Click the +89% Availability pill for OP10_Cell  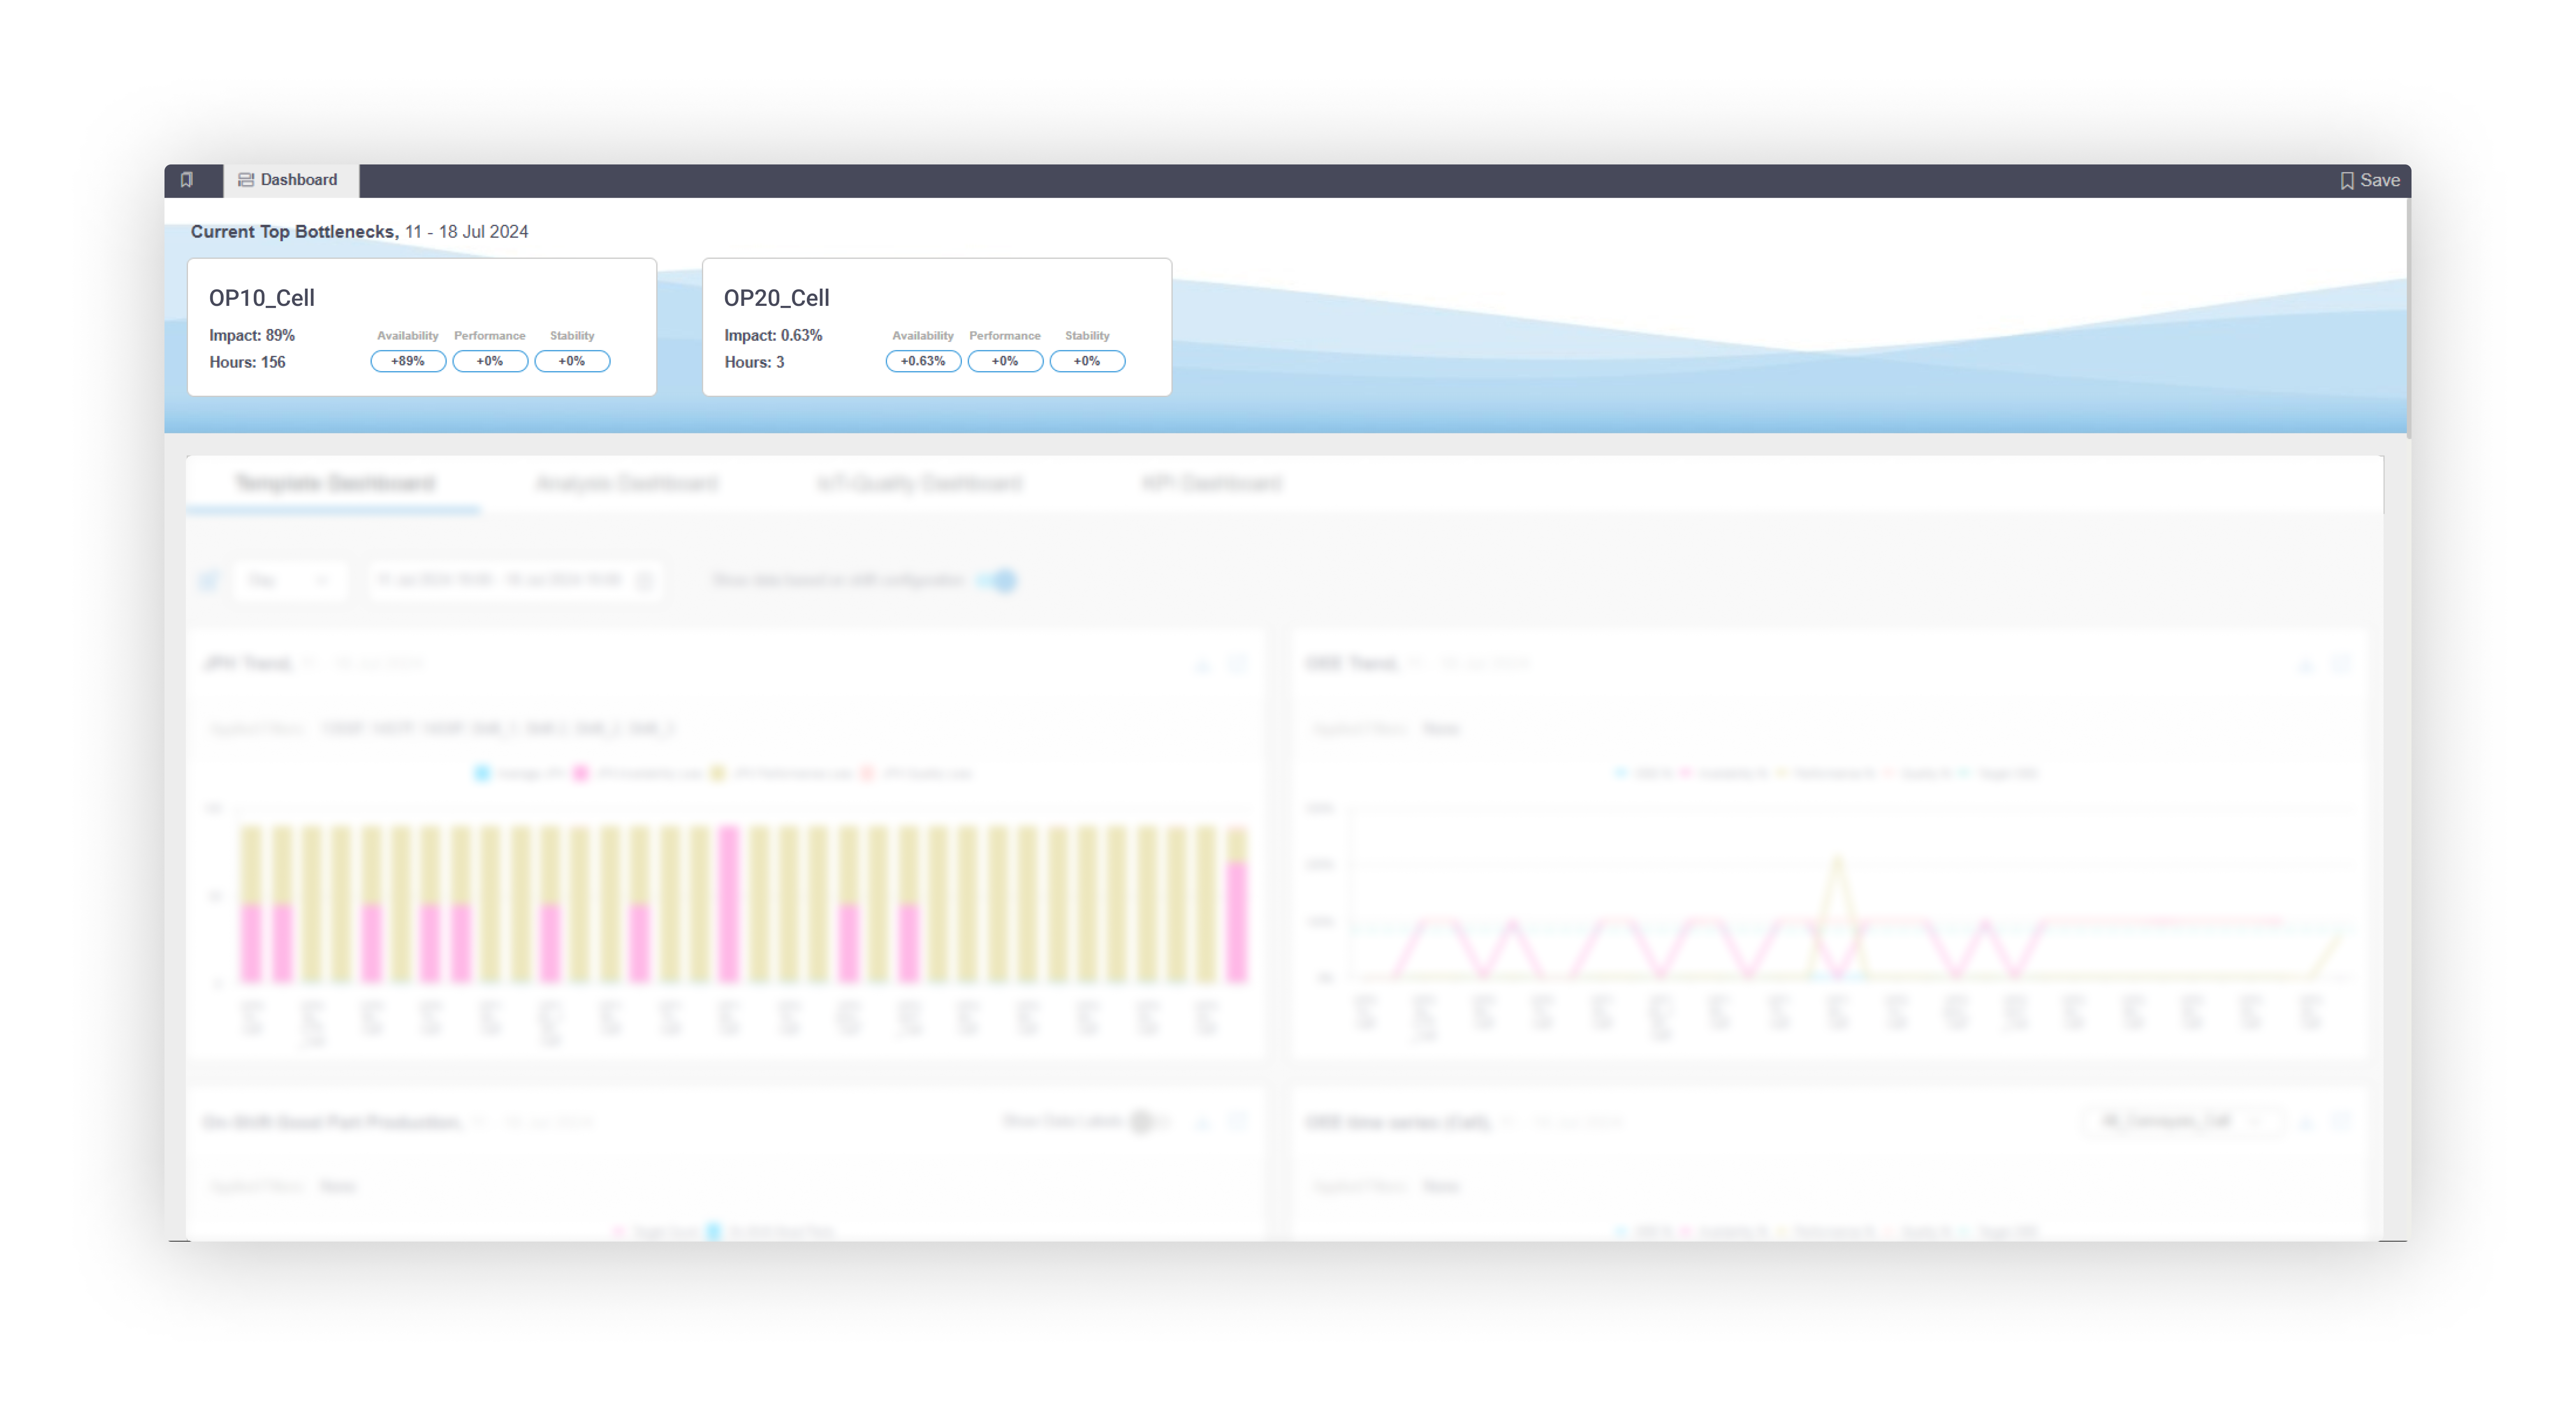point(408,361)
